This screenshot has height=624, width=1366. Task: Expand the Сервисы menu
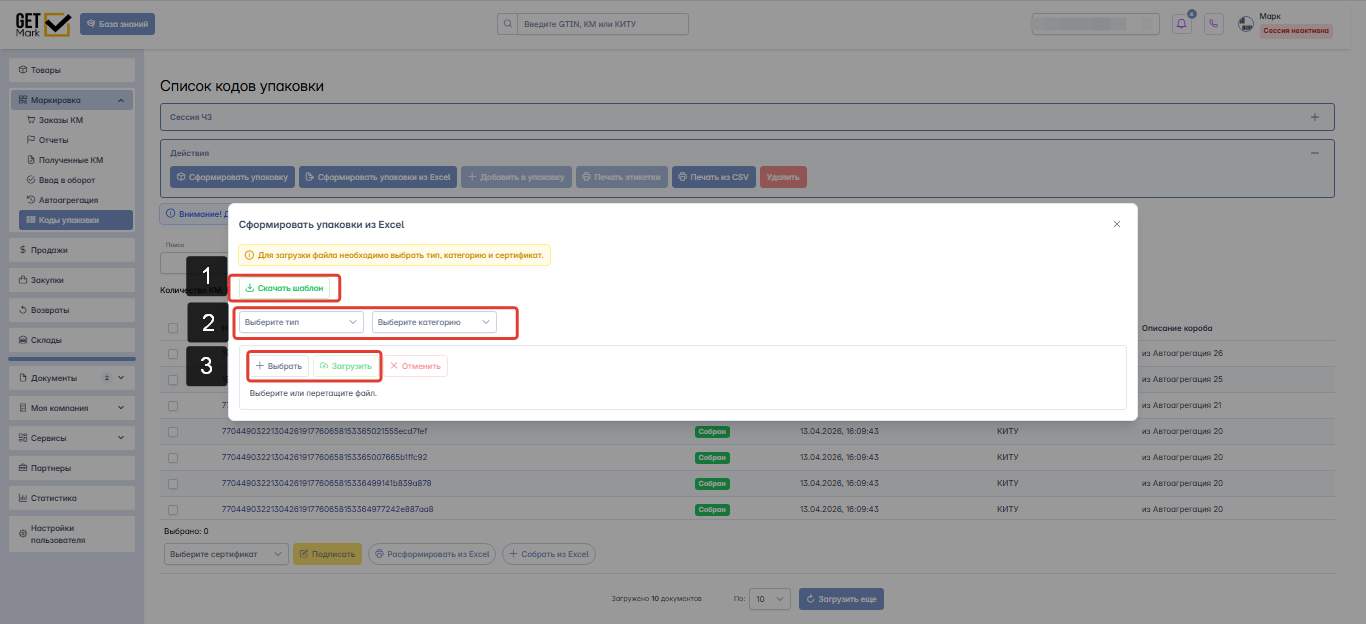point(72,438)
